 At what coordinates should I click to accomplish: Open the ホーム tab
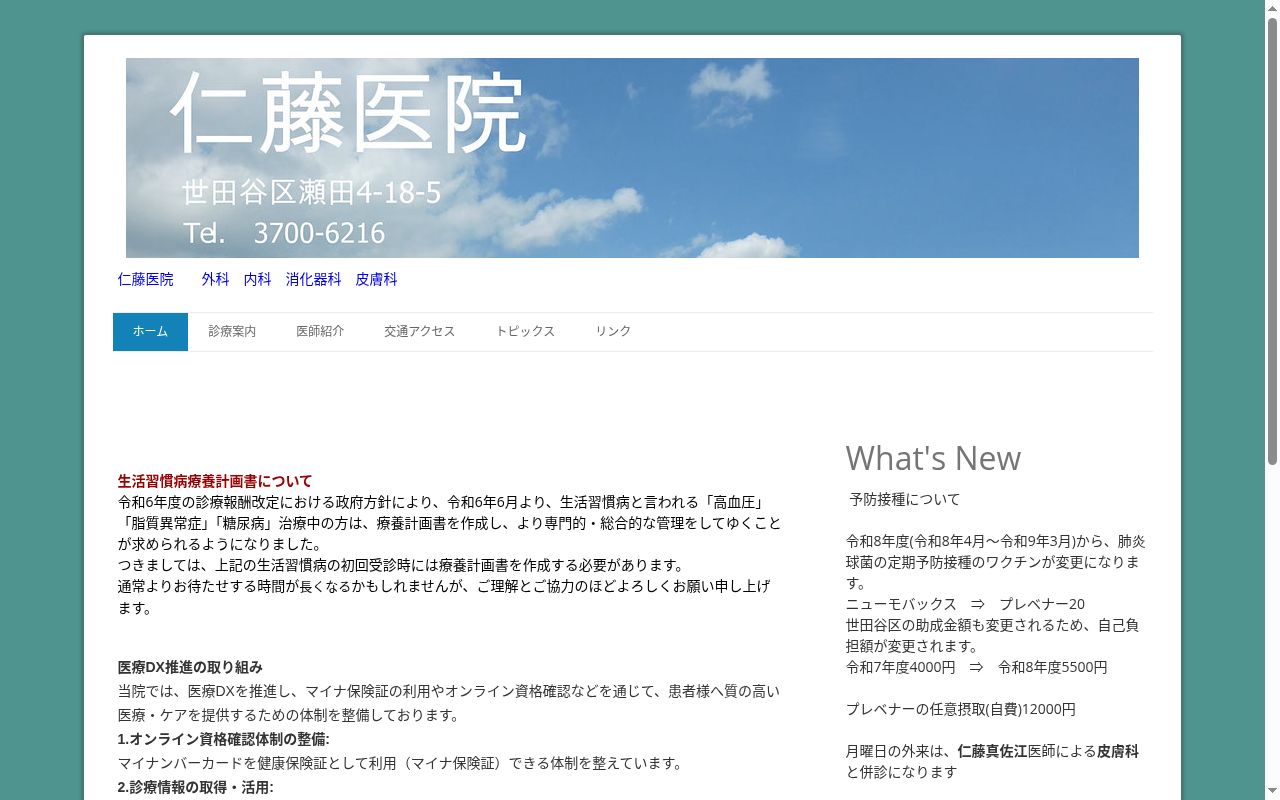pos(150,332)
